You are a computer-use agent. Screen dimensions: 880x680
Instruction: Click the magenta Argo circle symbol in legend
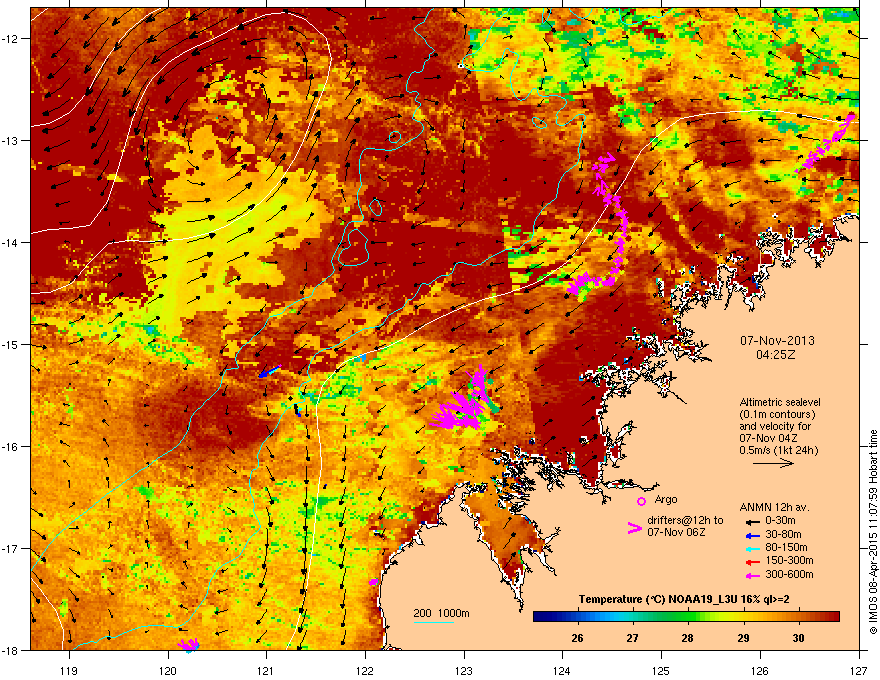(641, 501)
